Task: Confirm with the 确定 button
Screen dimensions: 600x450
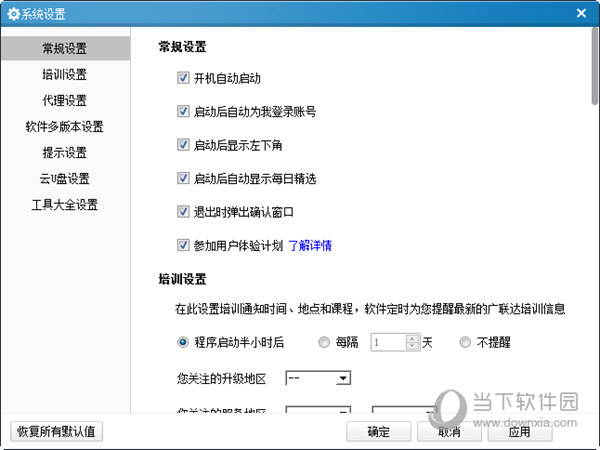Action: pyautogui.click(x=379, y=432)
